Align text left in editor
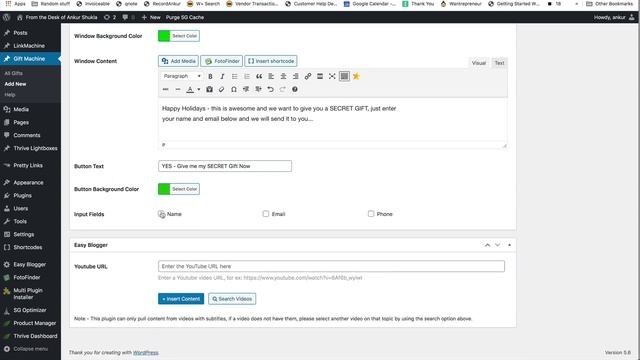640x360 pixels. (271, 76)
